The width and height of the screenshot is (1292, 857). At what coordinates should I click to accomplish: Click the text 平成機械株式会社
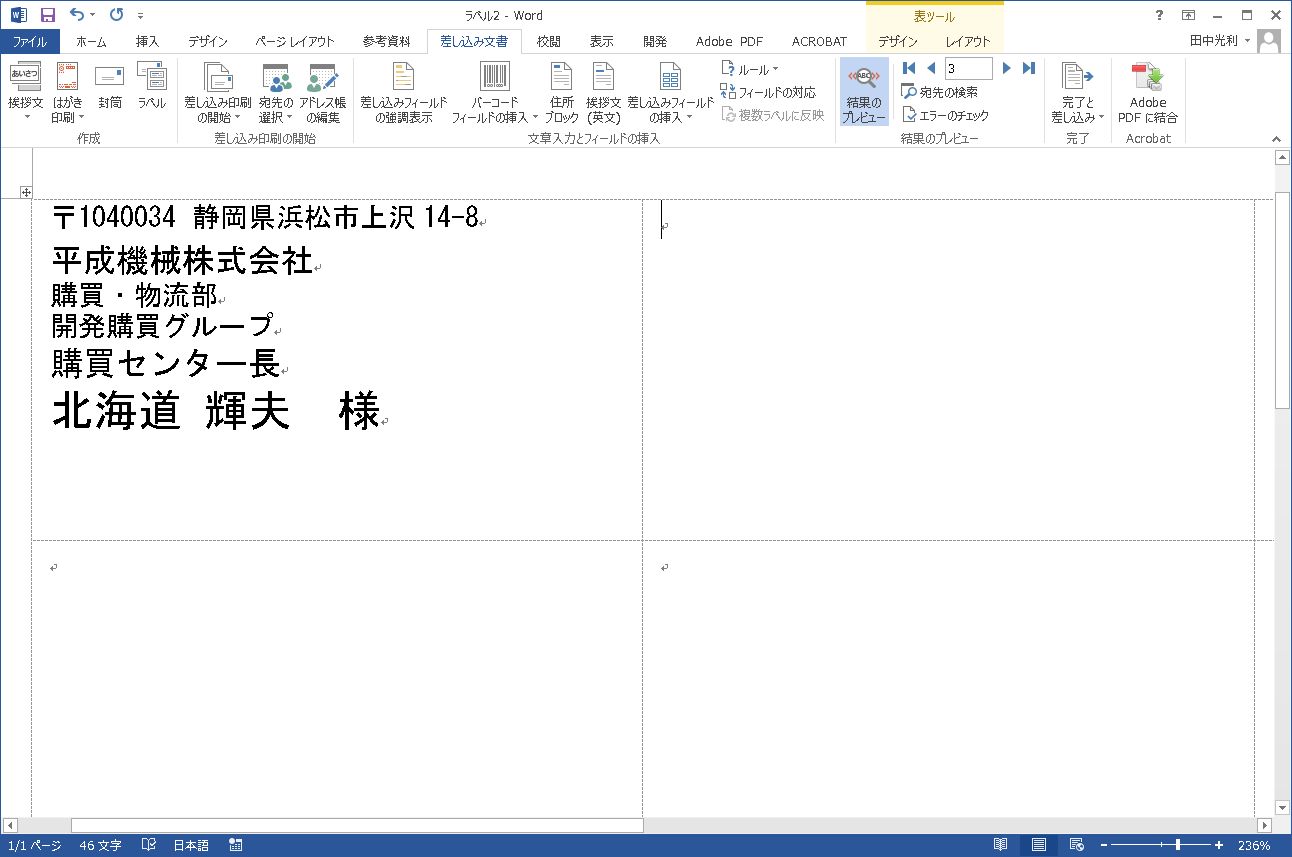[182, 261]
